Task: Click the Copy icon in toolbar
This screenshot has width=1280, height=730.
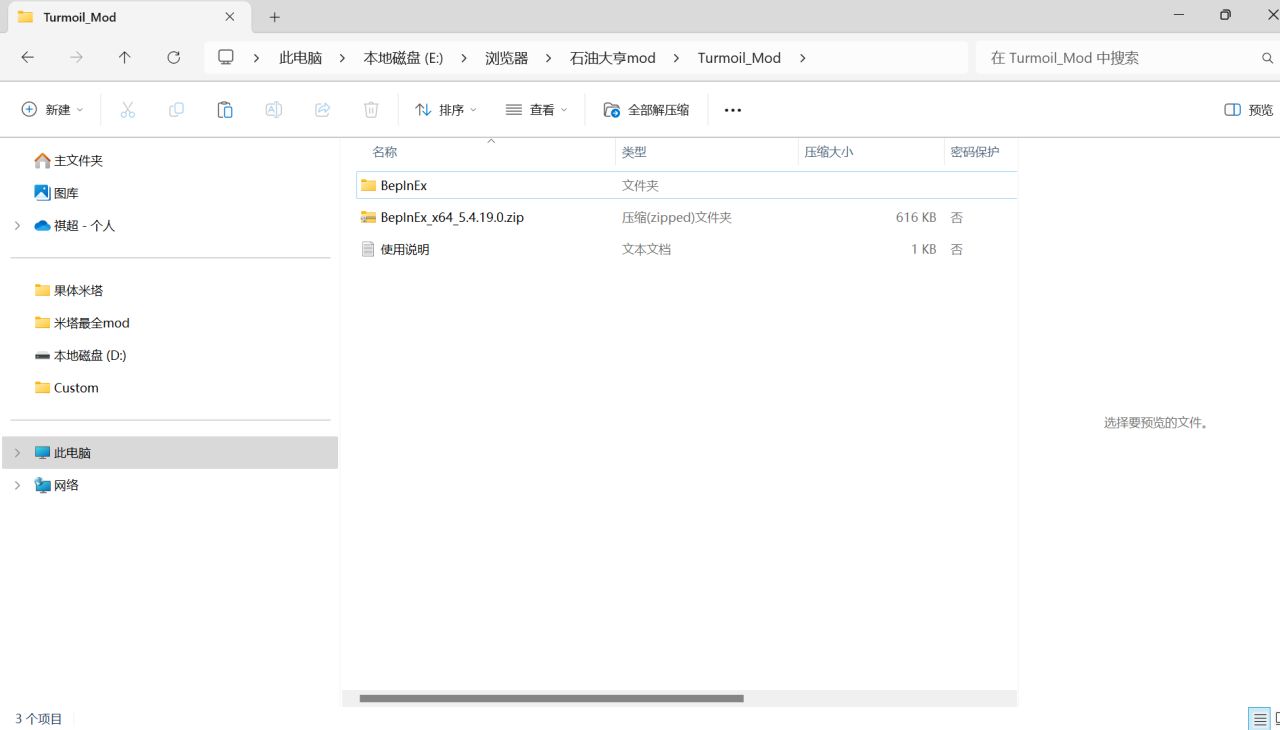Action: point(176,110)
